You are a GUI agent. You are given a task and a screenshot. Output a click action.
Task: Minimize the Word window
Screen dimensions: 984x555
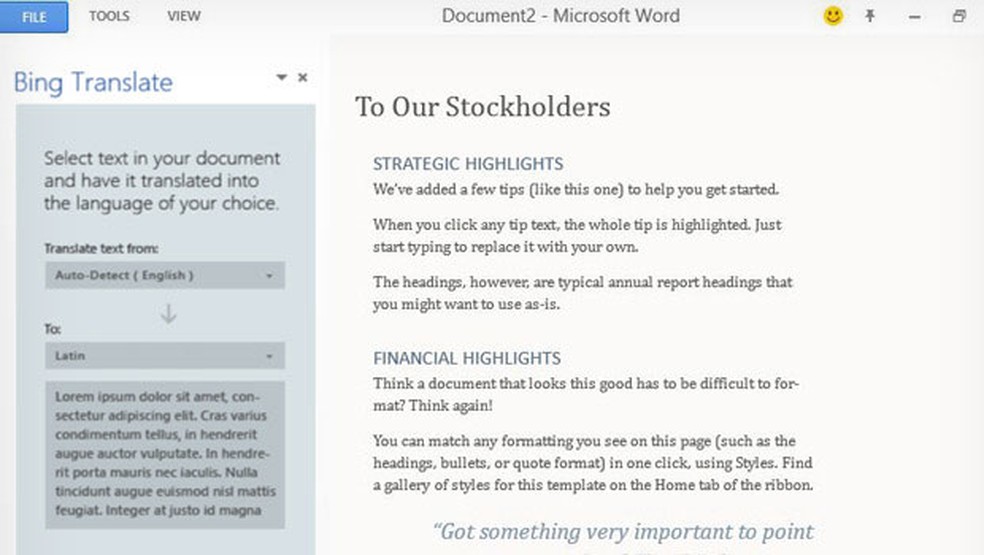click(x=915, y=17)
